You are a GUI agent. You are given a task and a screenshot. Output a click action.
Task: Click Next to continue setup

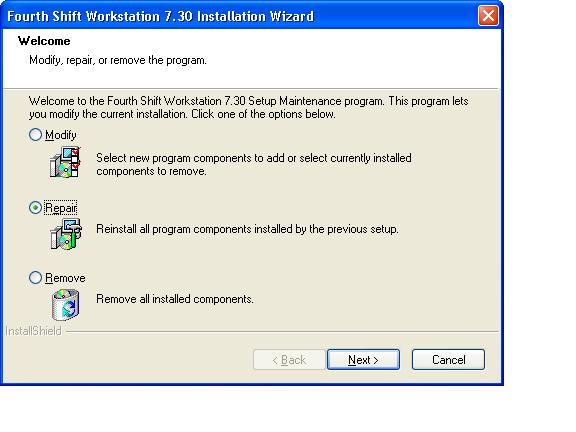(x=363, y=360)
